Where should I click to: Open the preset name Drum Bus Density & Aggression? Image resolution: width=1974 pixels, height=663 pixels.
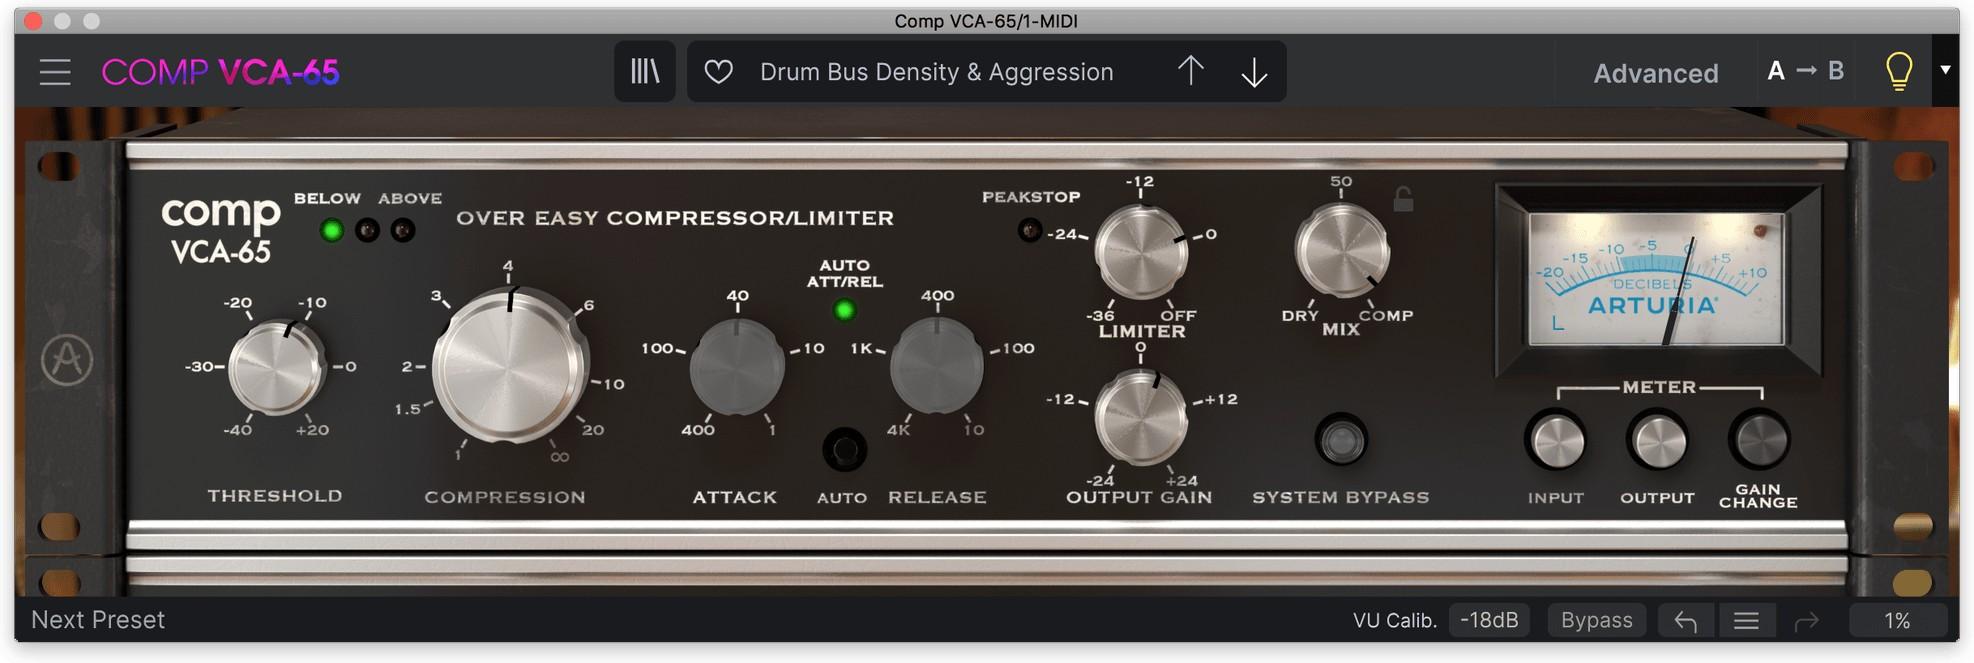937,72
